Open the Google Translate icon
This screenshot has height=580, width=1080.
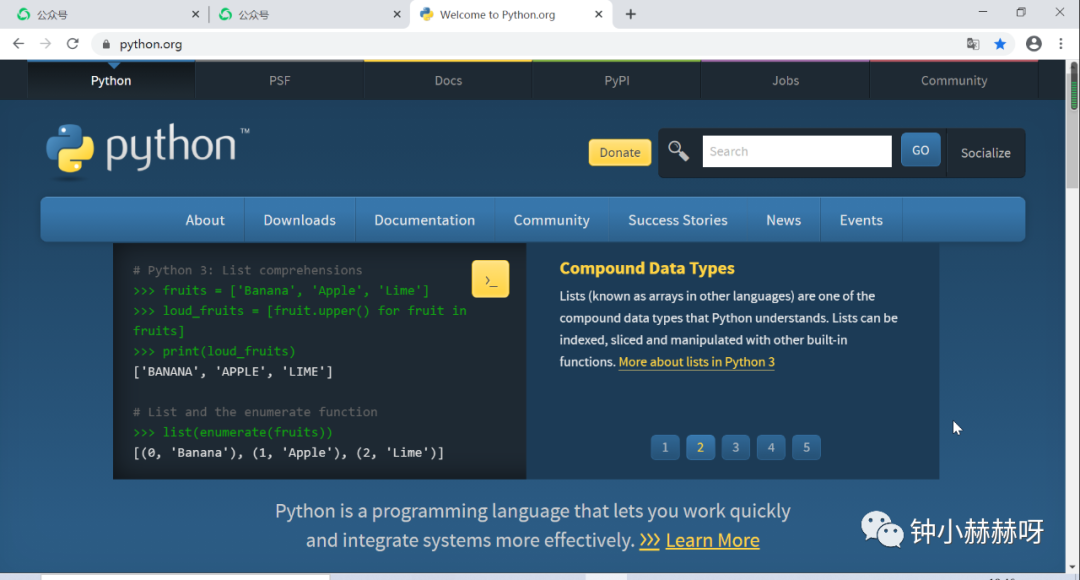pos(973,44)
